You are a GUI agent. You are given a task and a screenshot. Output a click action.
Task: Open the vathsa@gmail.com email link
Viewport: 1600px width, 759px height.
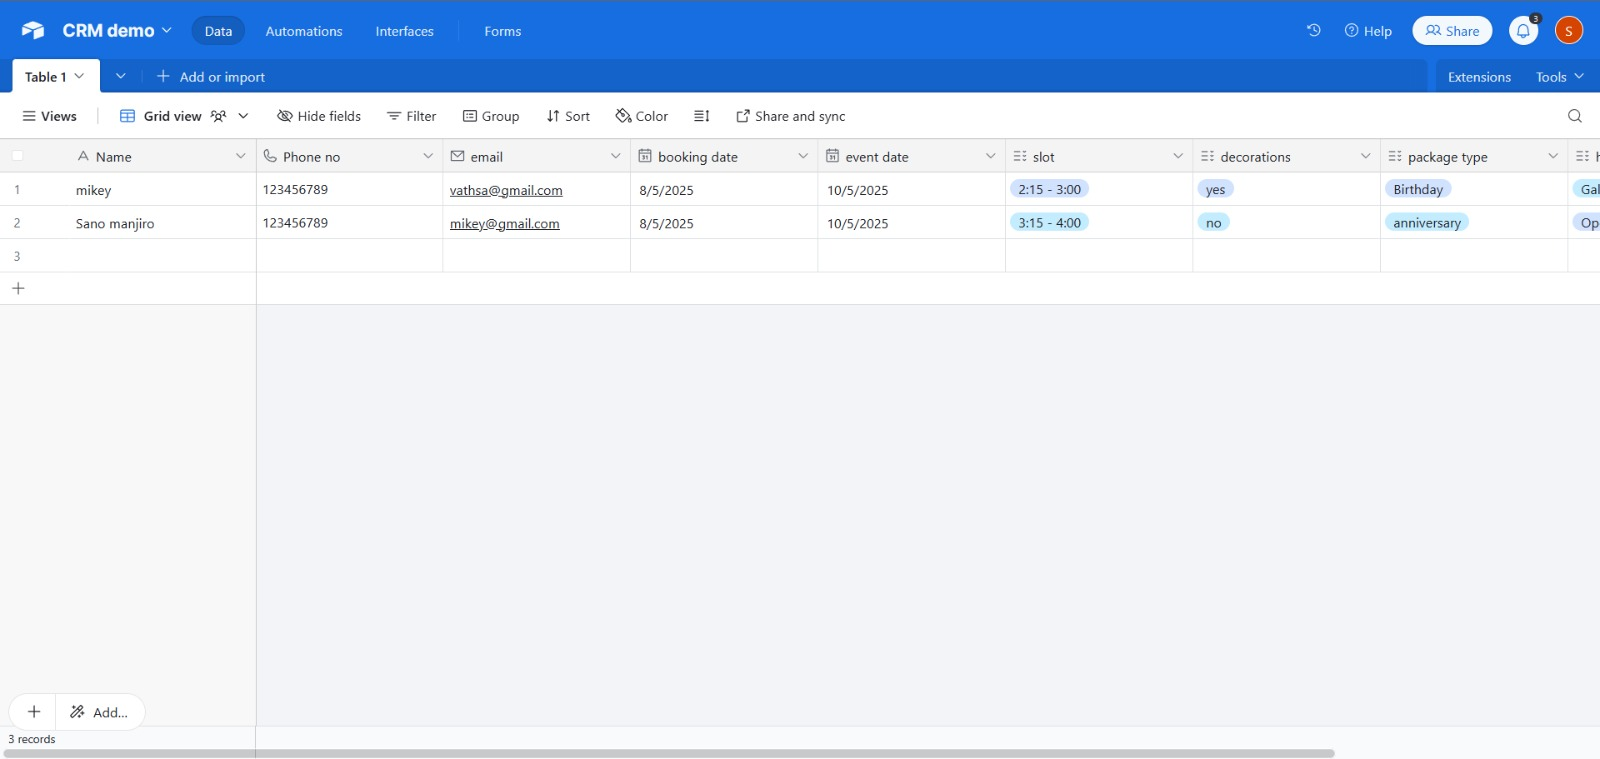point(506,190)
